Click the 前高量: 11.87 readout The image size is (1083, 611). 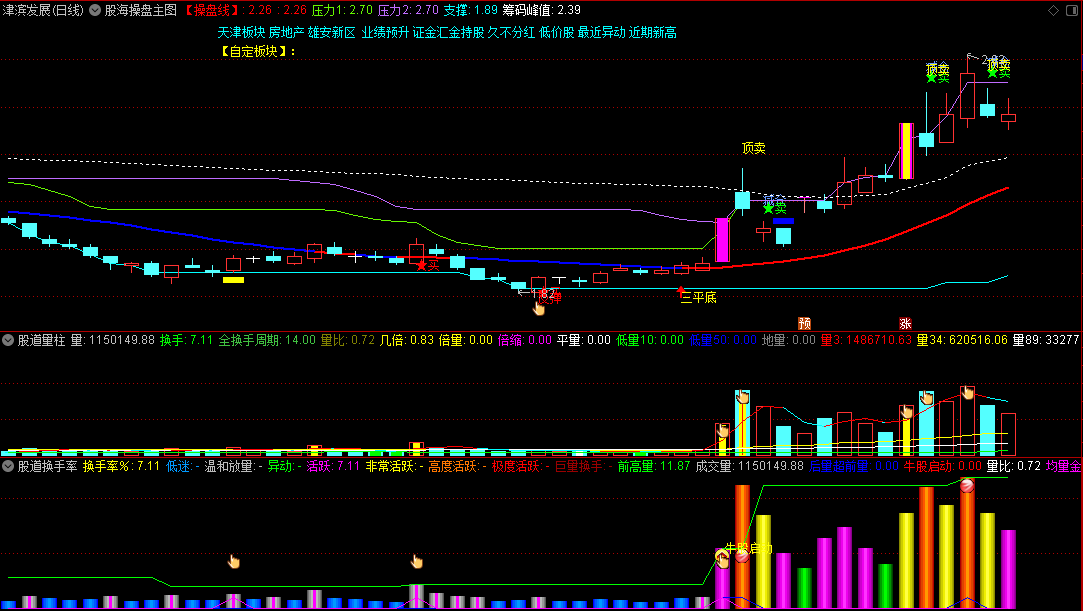pyautogui.click(x=654, y=466)
